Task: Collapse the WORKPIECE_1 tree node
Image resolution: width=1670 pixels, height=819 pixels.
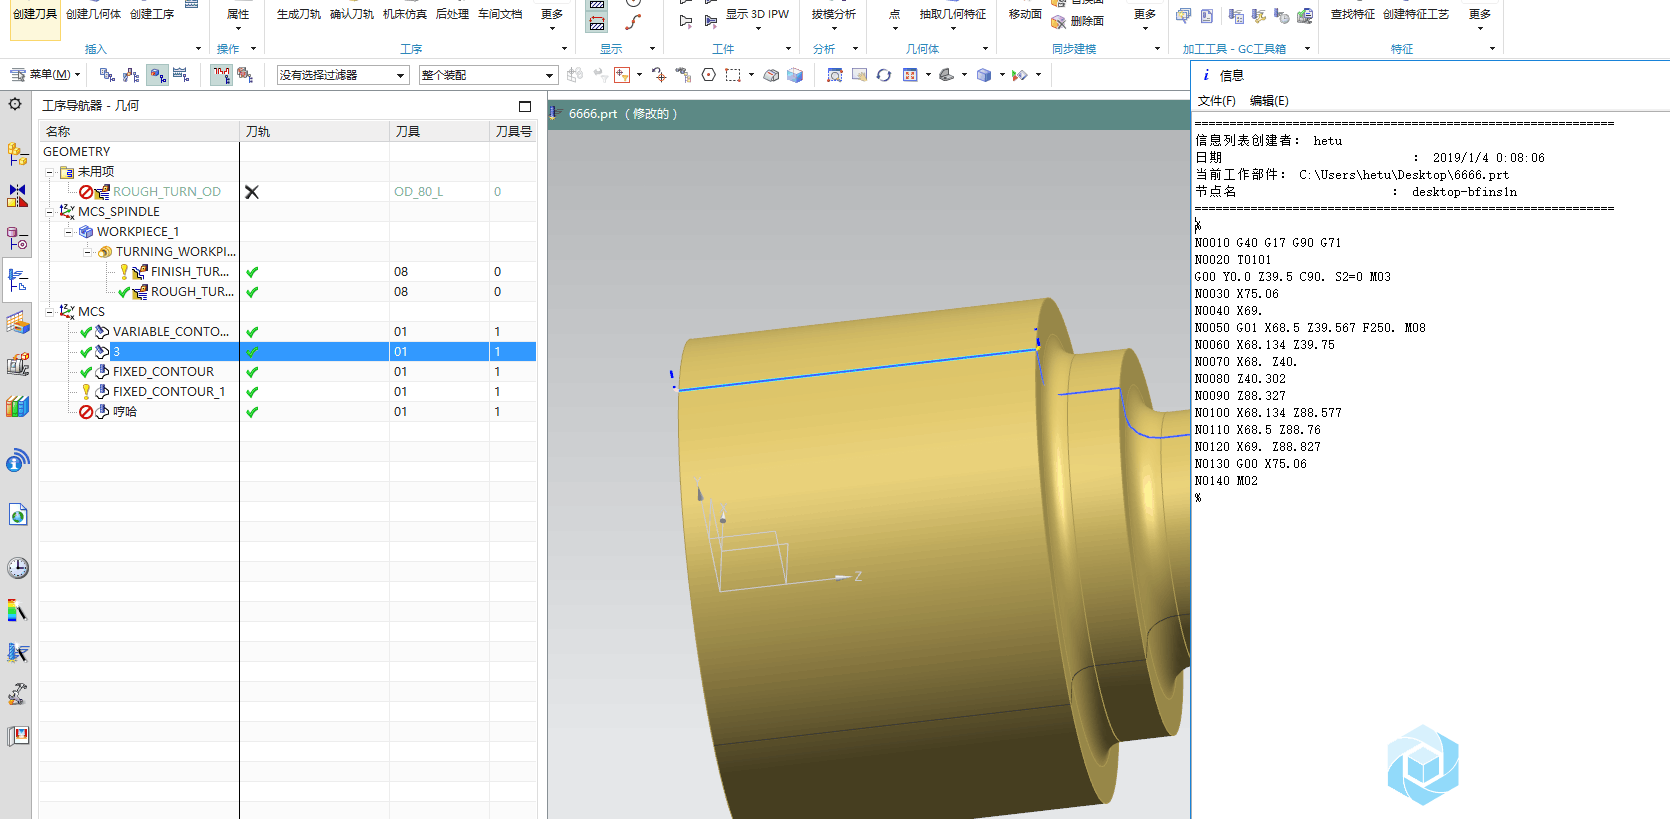Action: coord(69,232)
